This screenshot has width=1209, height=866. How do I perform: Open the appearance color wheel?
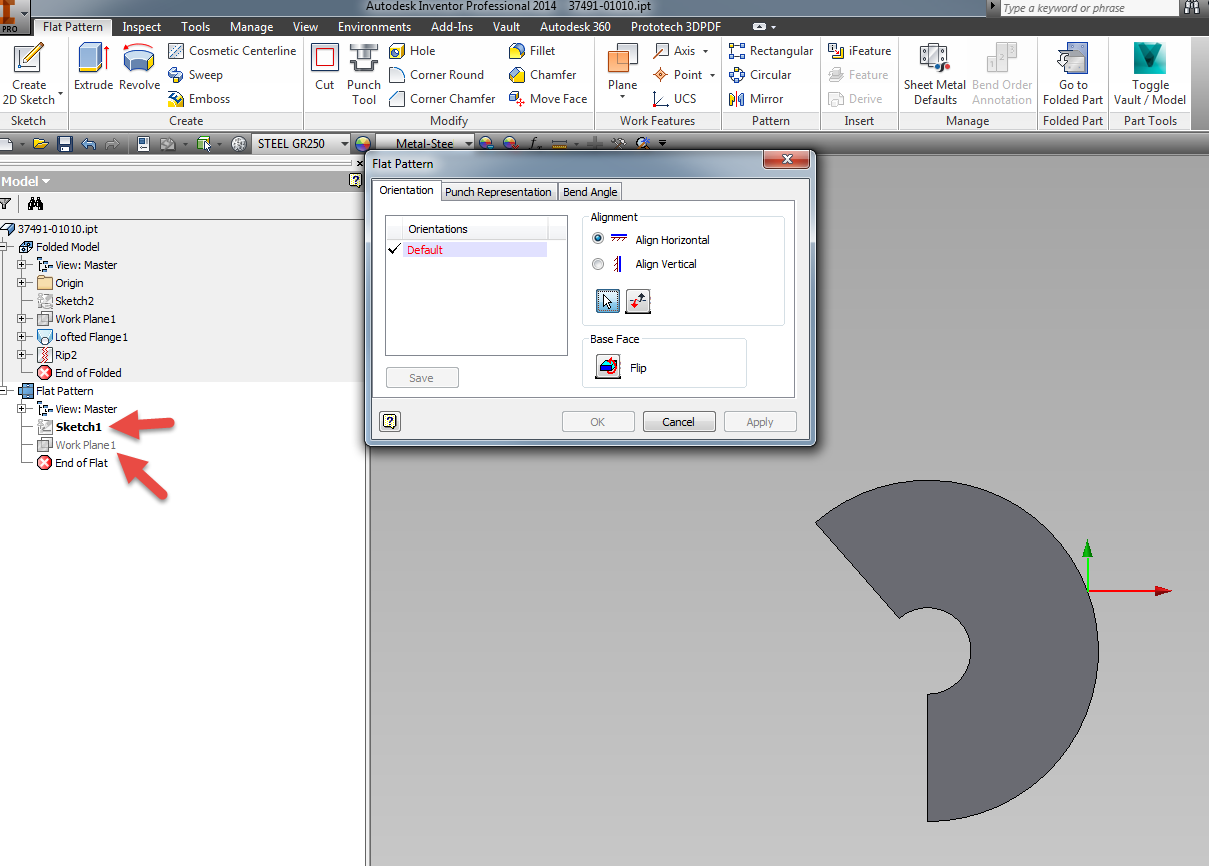pyautogui.click(x=363, y=144)
